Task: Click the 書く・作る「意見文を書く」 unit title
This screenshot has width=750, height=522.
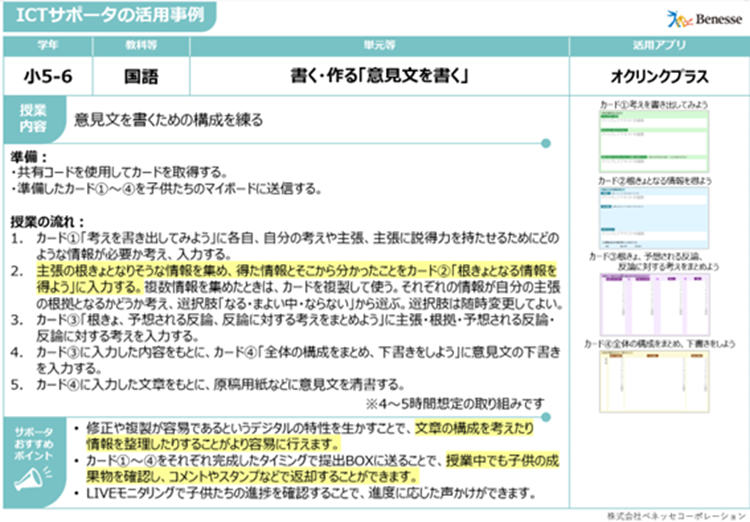Action: [x=364, y=75]
